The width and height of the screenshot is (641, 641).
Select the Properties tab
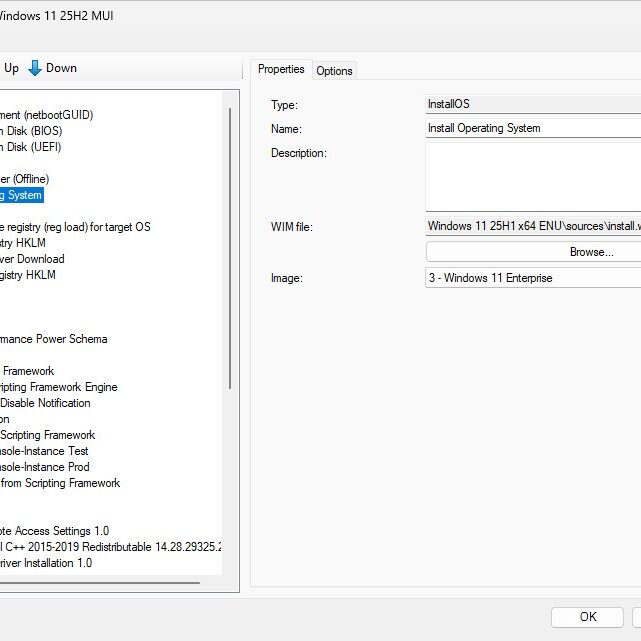281,69
